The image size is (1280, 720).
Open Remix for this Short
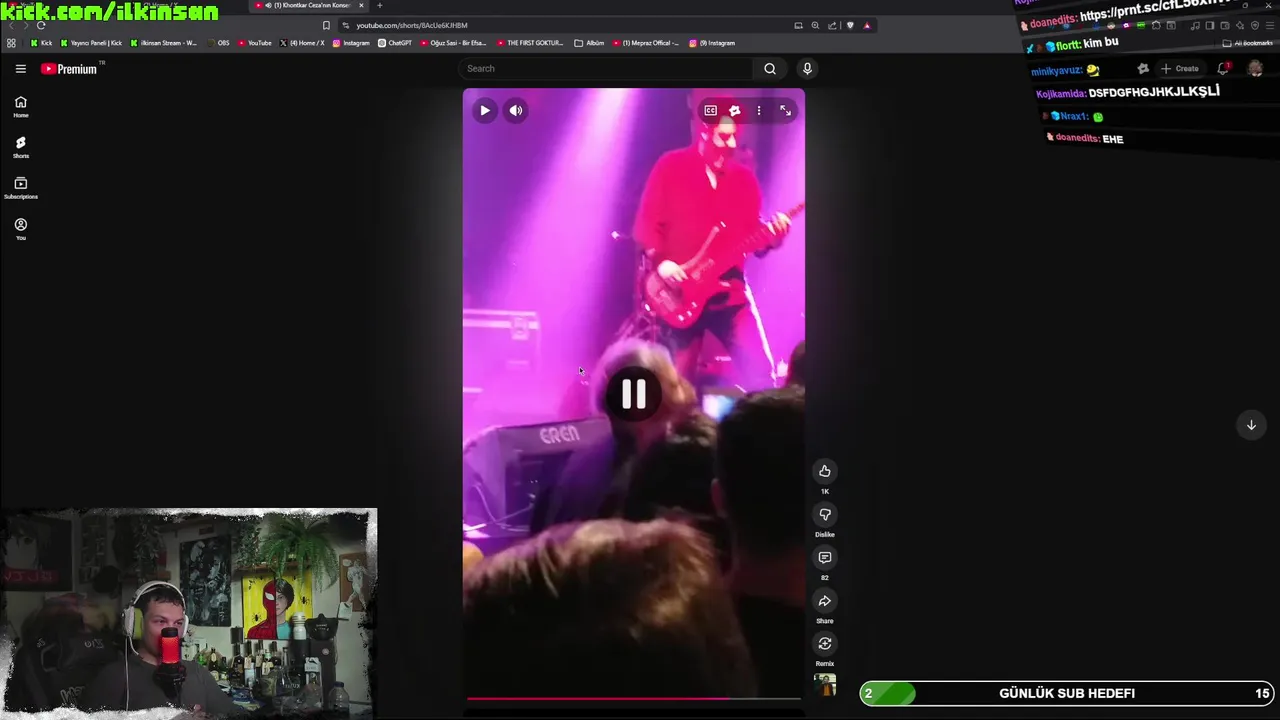coord(825,643)
